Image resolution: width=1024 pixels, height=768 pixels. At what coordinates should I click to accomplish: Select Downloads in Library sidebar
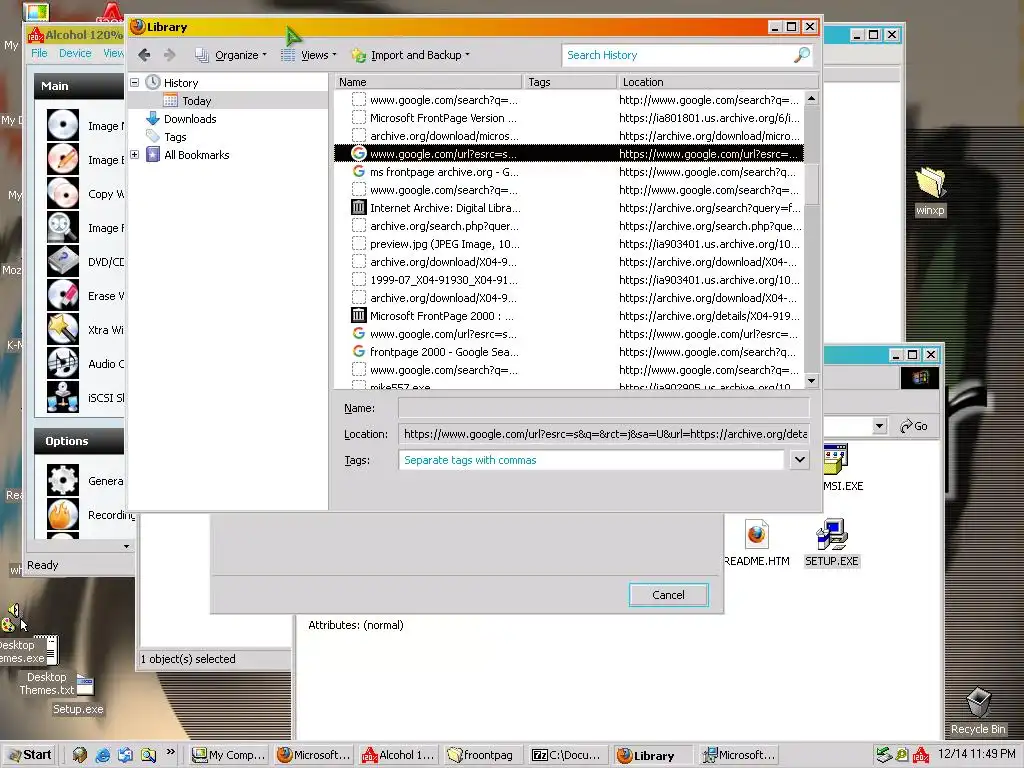(x=190, y=119)
